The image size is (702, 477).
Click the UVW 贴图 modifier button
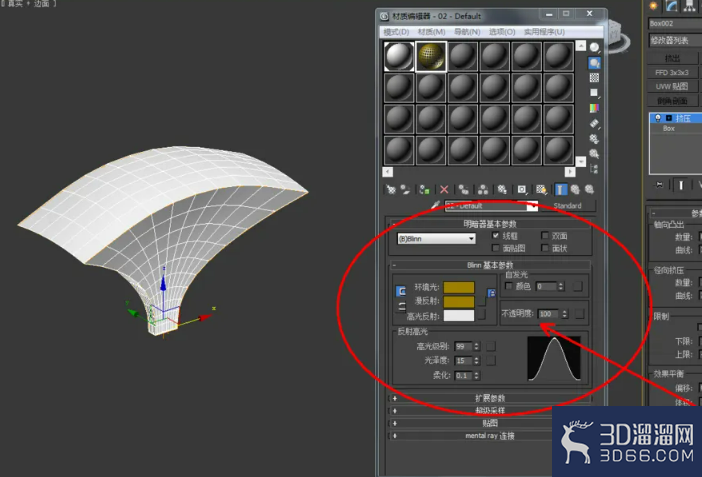pos(672,87)
